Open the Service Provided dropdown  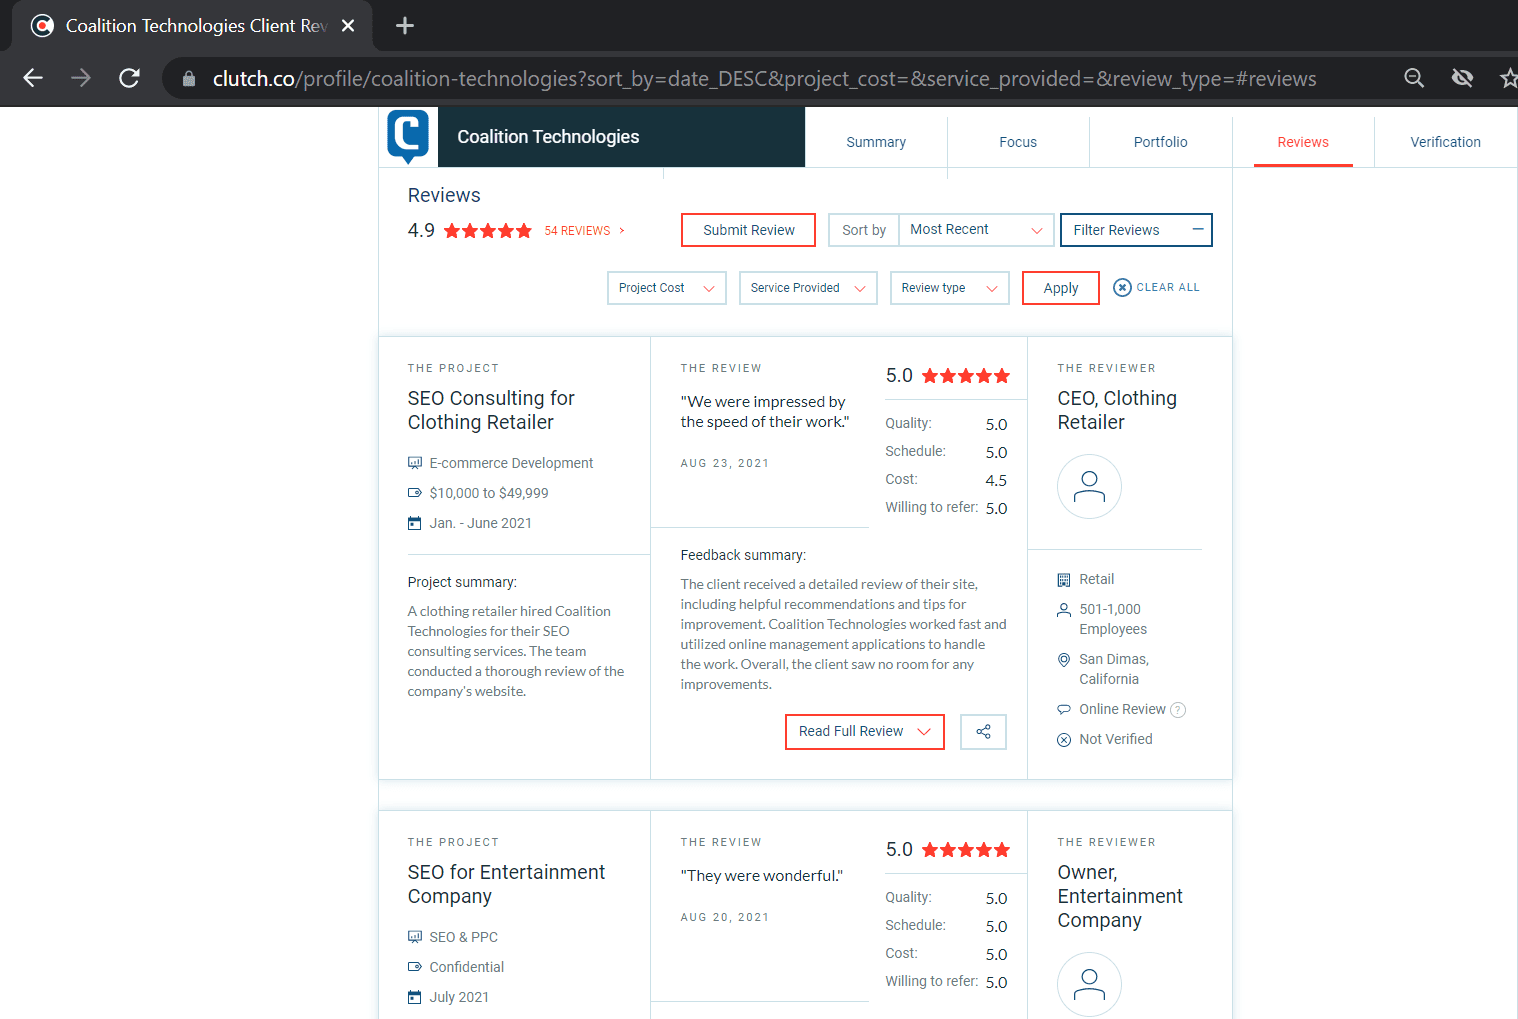point(808,288)
